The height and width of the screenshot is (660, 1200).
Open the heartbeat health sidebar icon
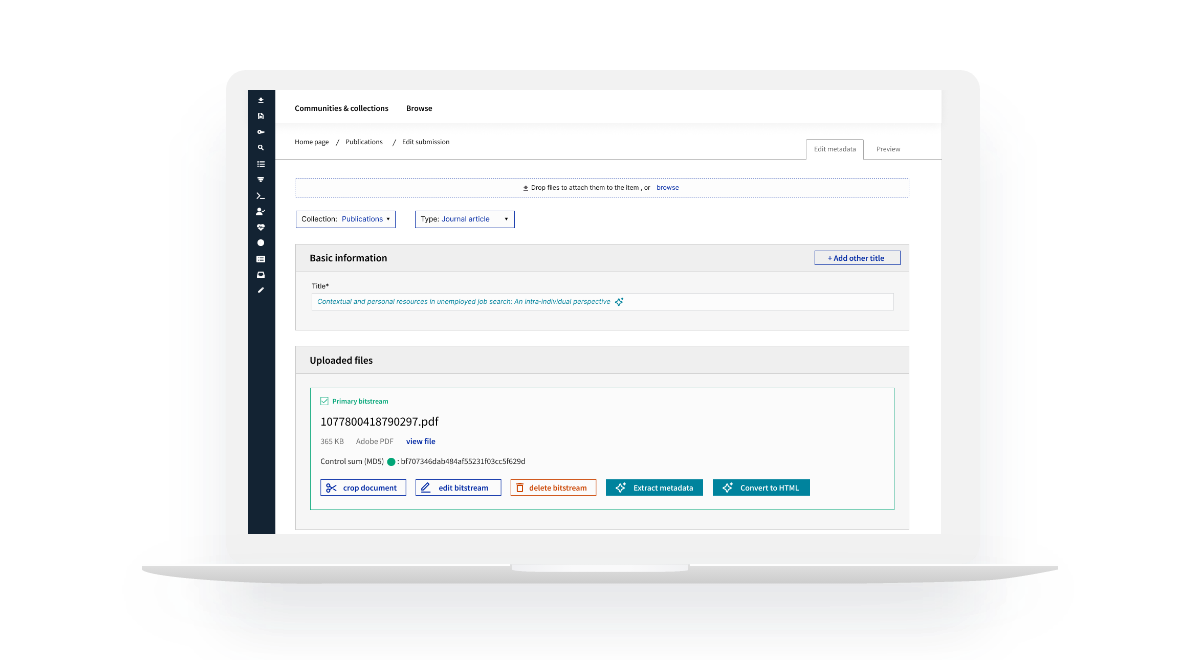point(261,227)
